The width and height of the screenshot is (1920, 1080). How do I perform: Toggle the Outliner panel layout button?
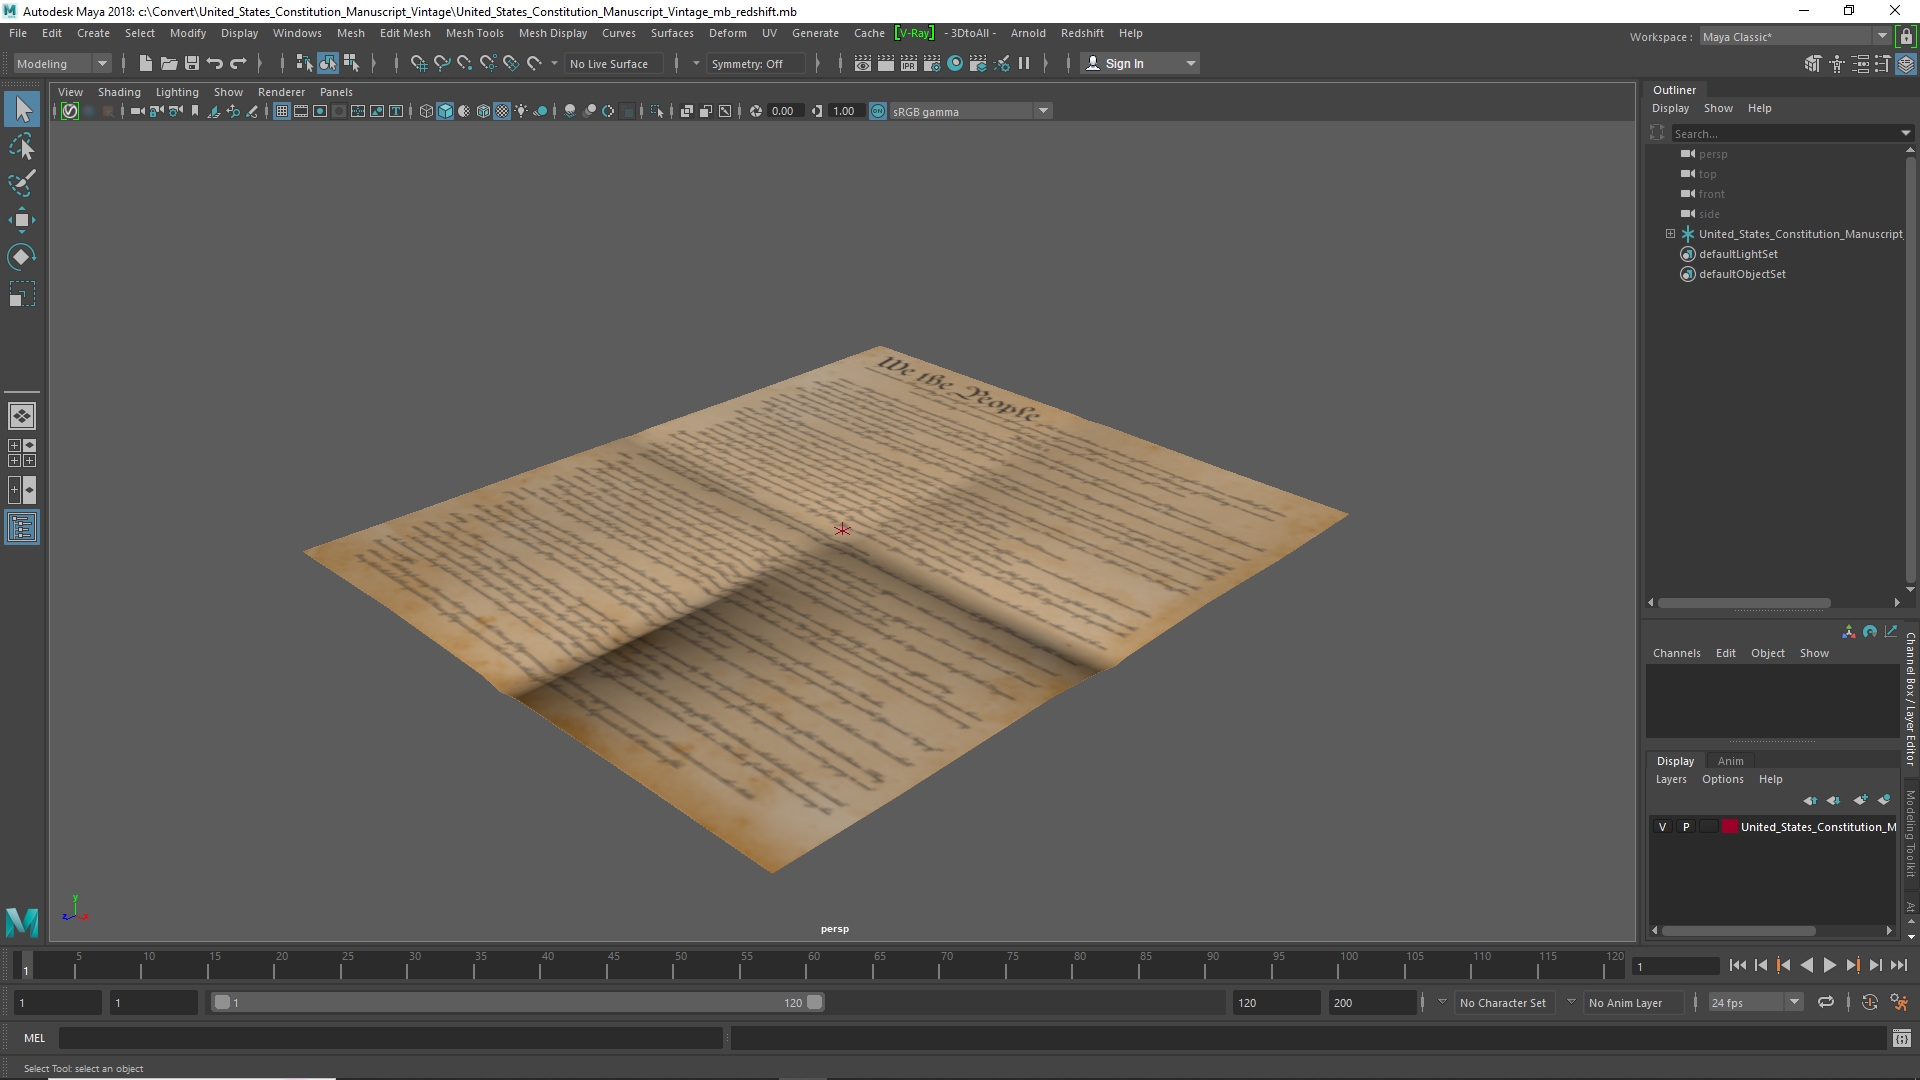pyautogui.click(x=22, y=527)
